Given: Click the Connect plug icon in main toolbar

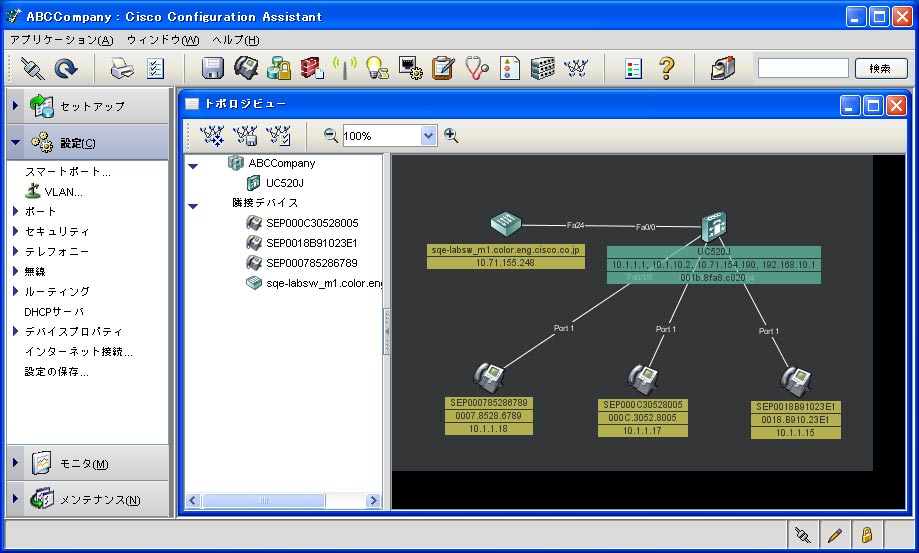Looking at the screenshot, I should (33, 69).
